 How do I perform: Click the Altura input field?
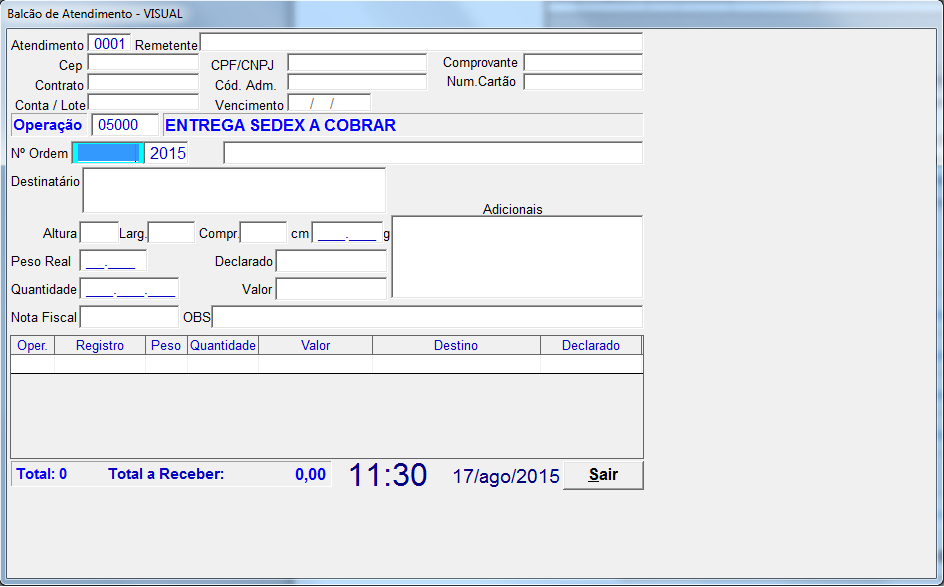(99, 233)
